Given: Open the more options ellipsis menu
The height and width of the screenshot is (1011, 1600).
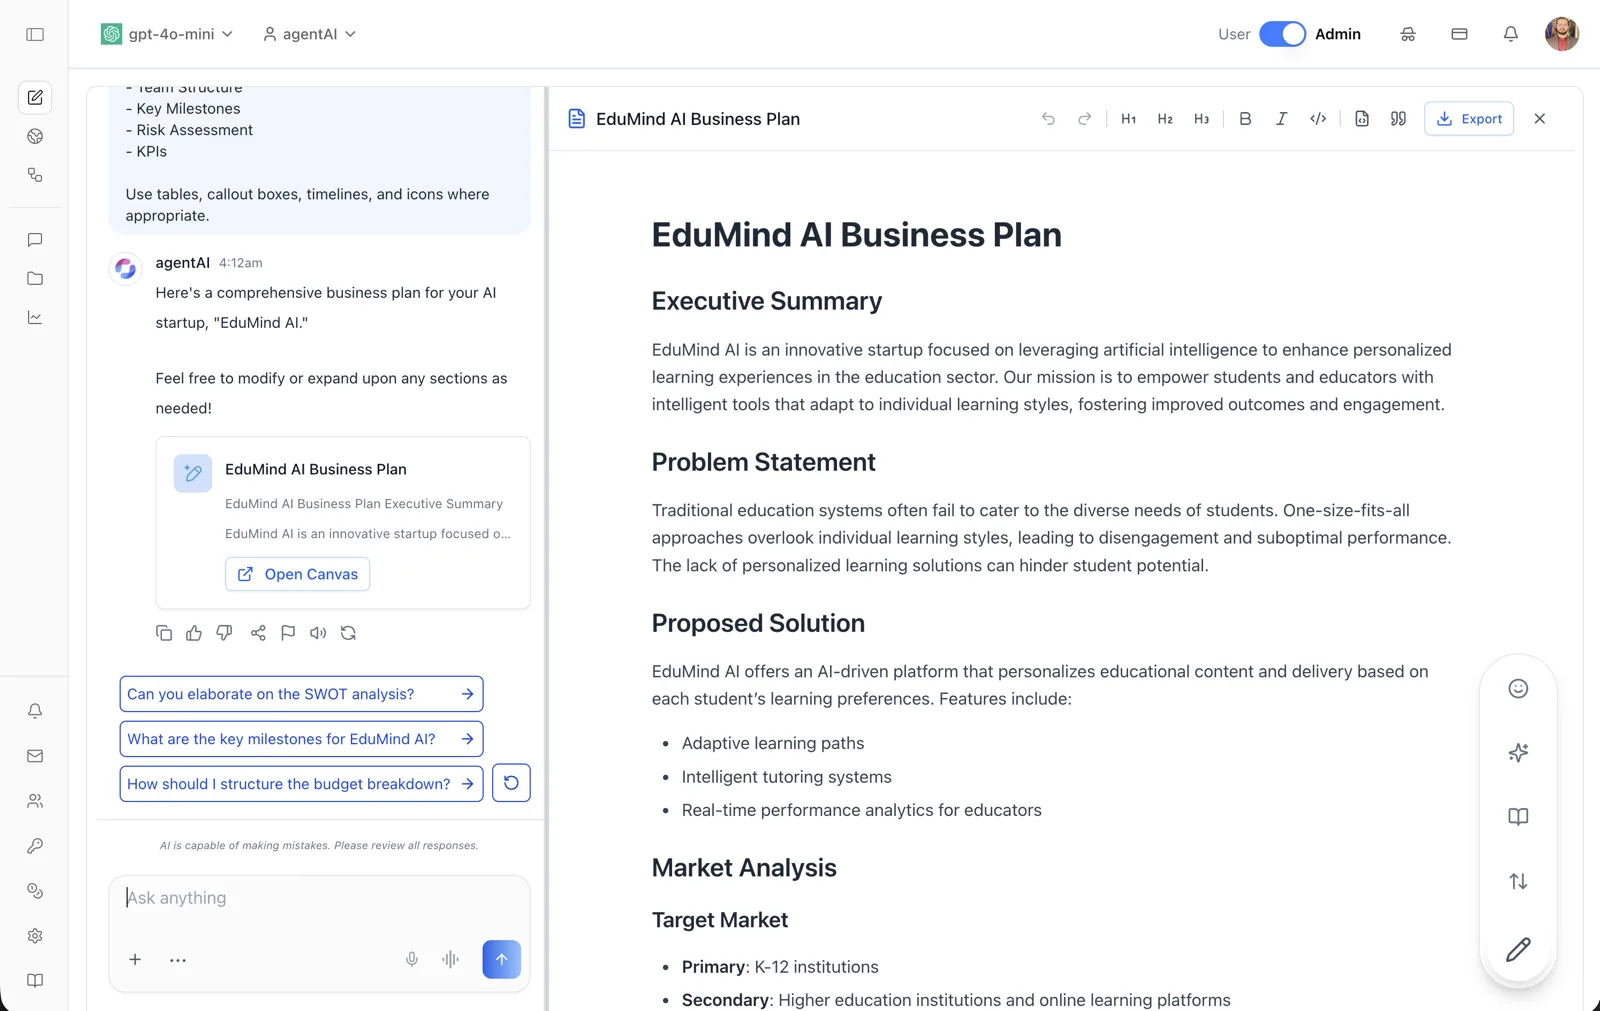Looking at the screenshot, I should click(178, 960).
